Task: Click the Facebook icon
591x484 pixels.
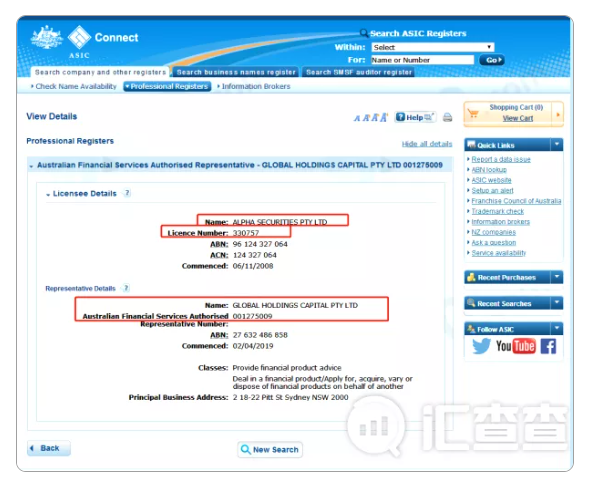Action: pos(548,346)
